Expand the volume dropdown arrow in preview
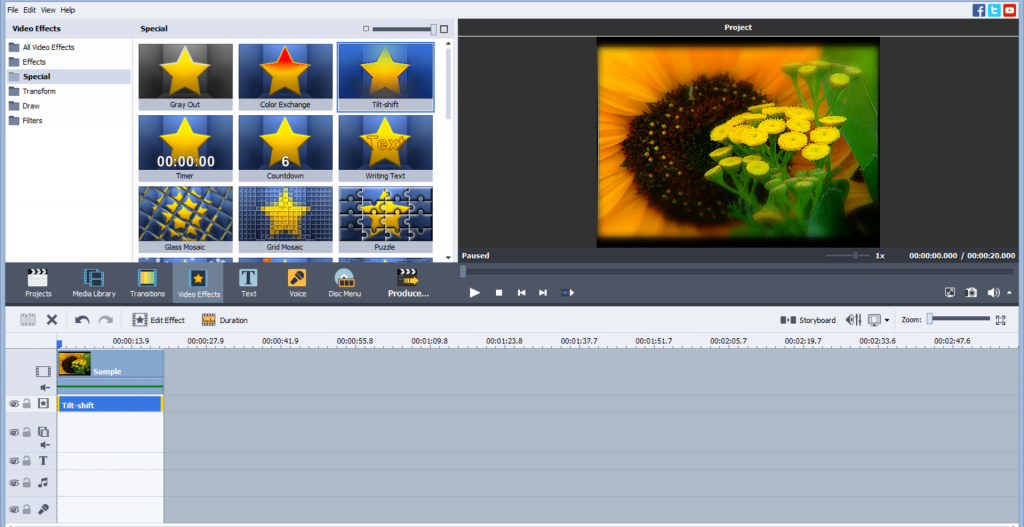The height and width of the screenshot is (527, 1024). [1009, 293]
